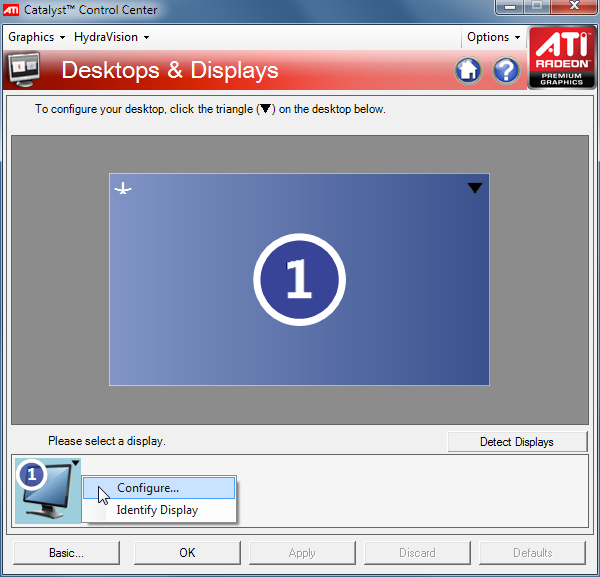
Task: Click the circled number 1 on desktop preview
Action: tap(299, 280)
